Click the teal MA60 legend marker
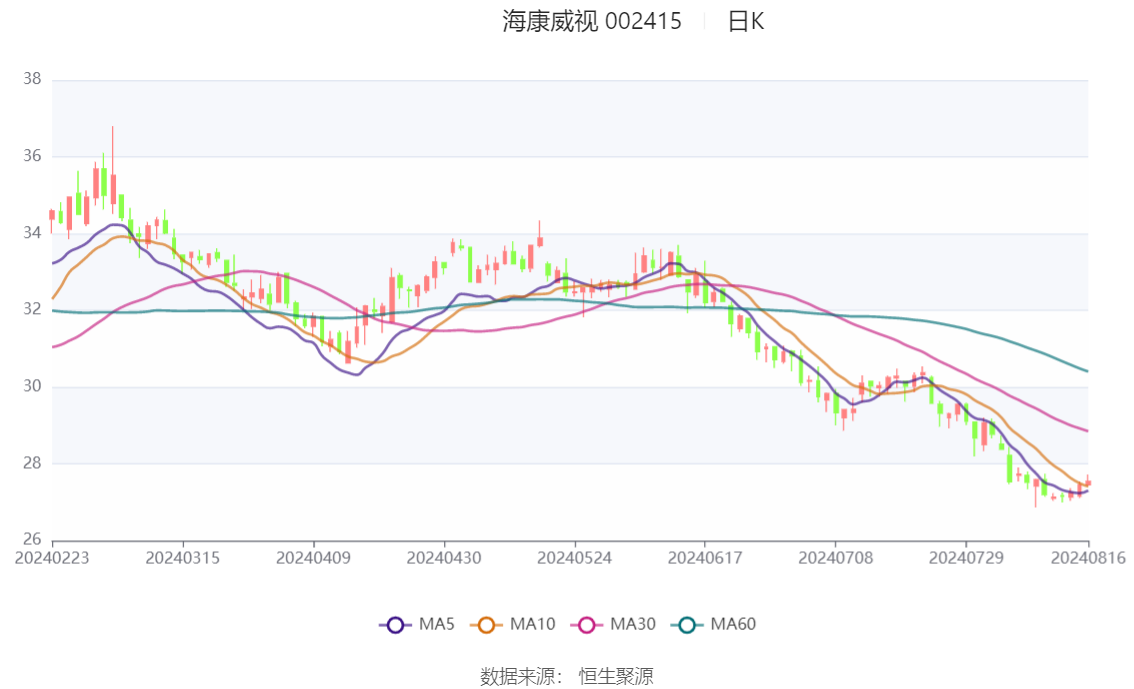 click(687, 625)
